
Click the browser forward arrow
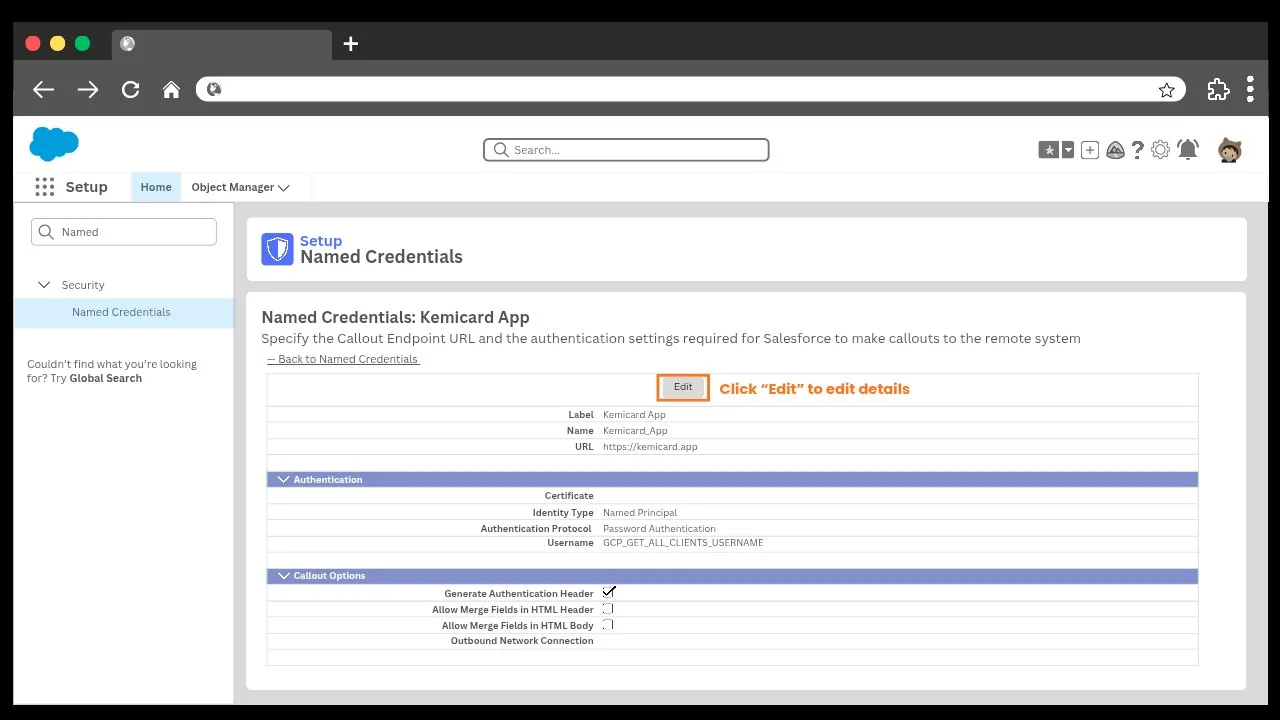[88, 90]
